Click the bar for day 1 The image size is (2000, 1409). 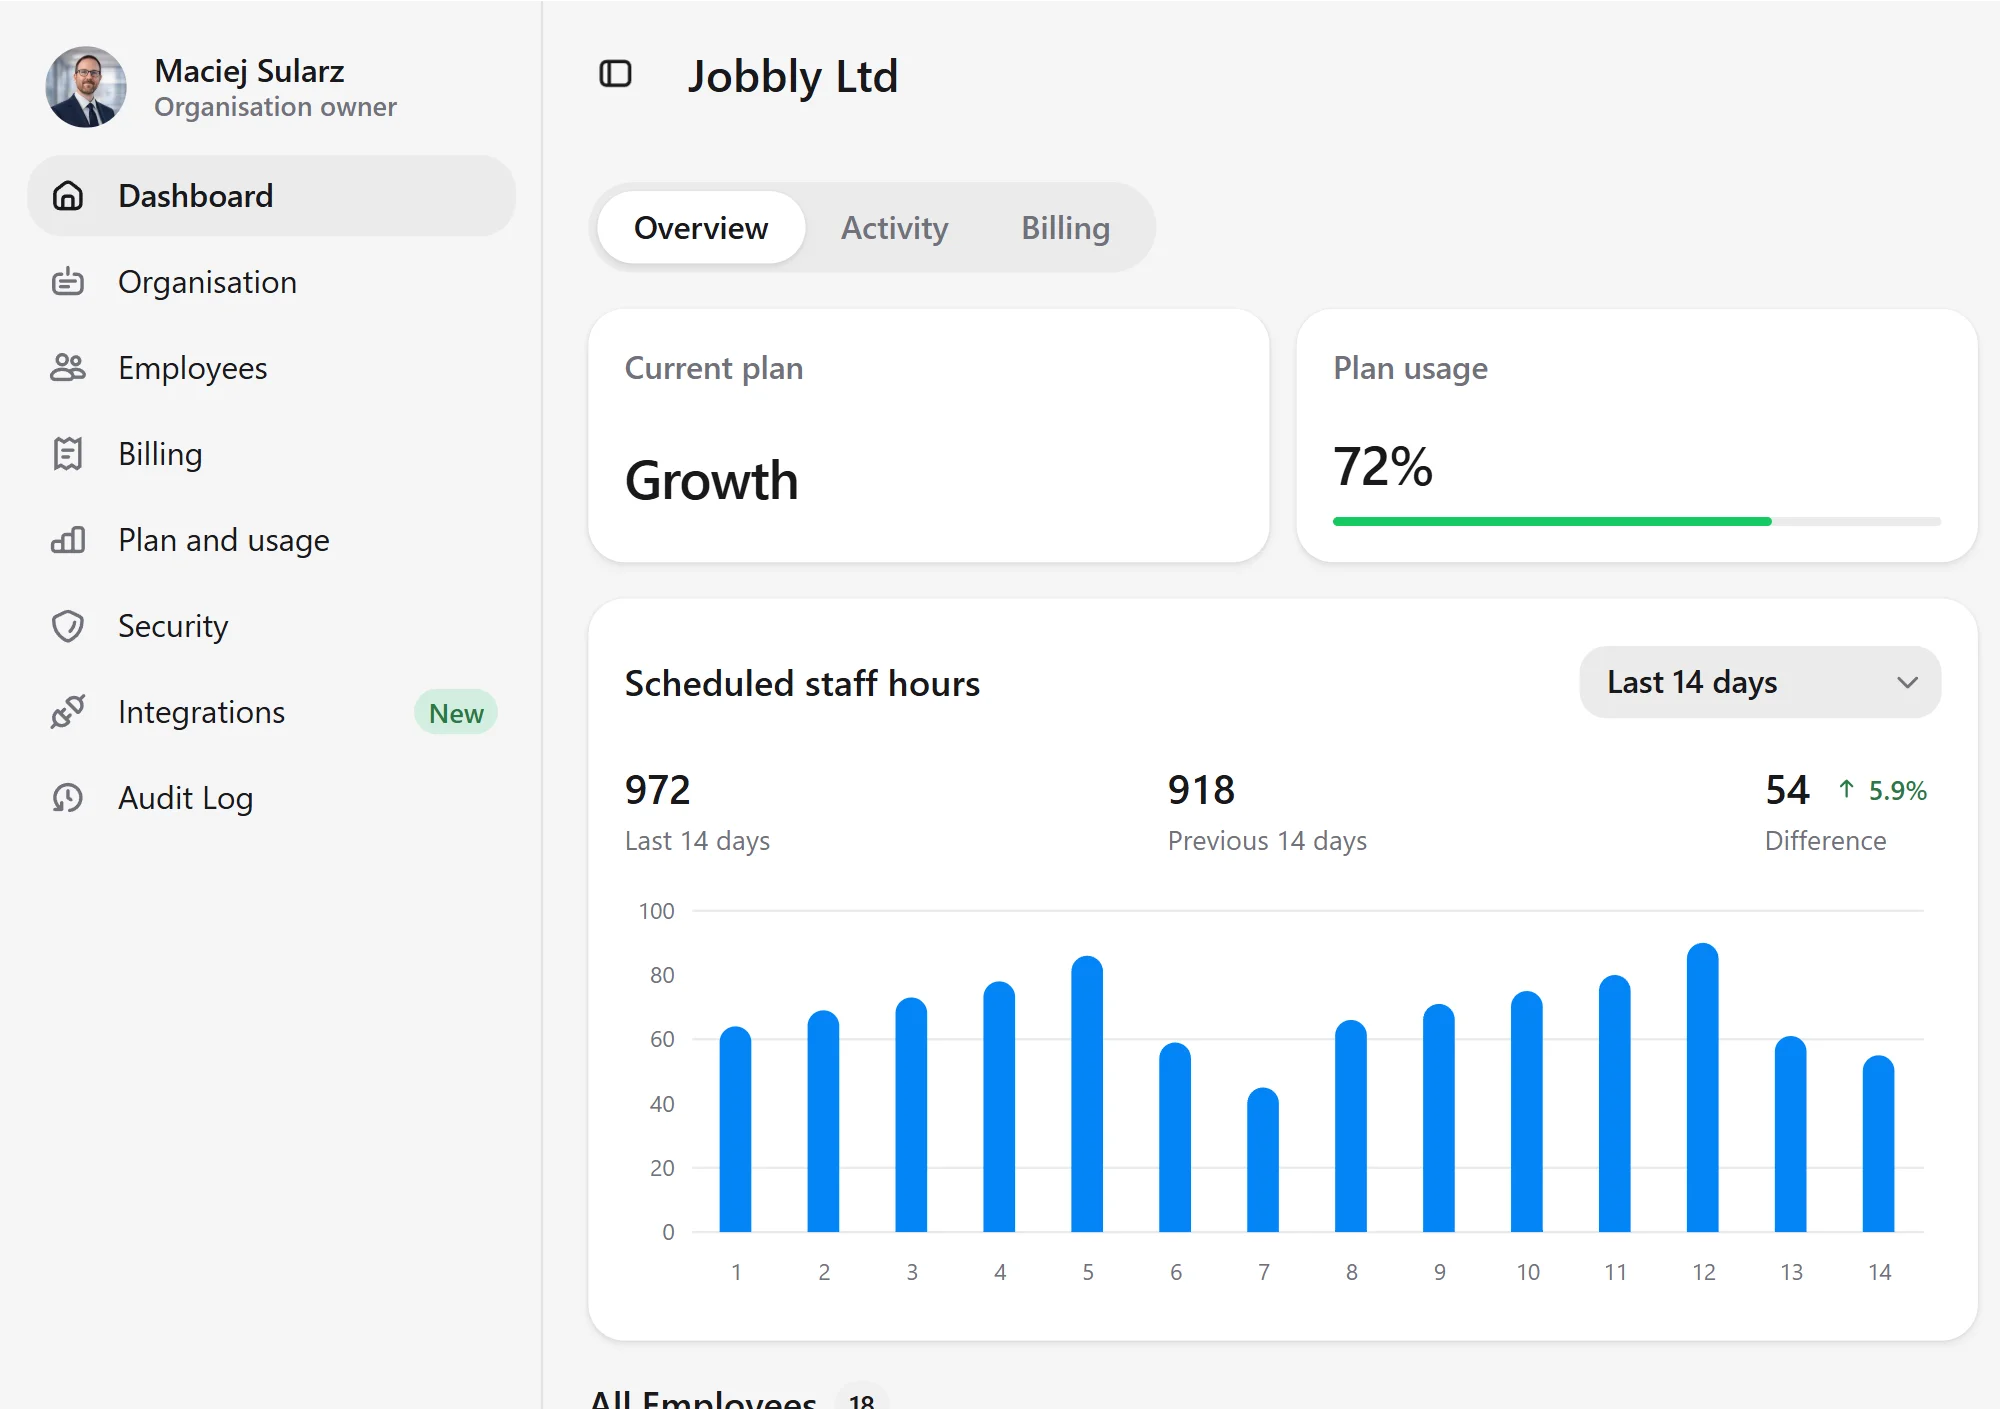tap(735, 1129)
